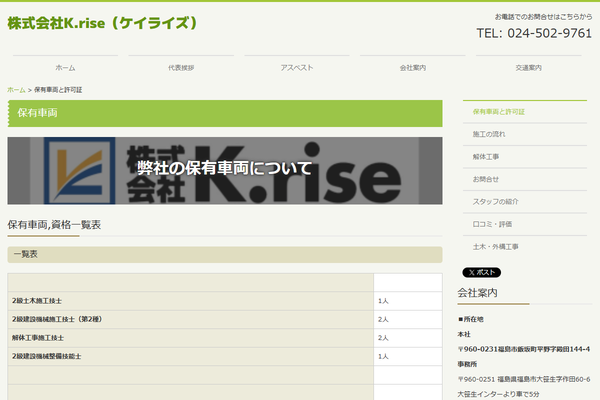
Task: Click the X ポスト share button
Action: 481,273
